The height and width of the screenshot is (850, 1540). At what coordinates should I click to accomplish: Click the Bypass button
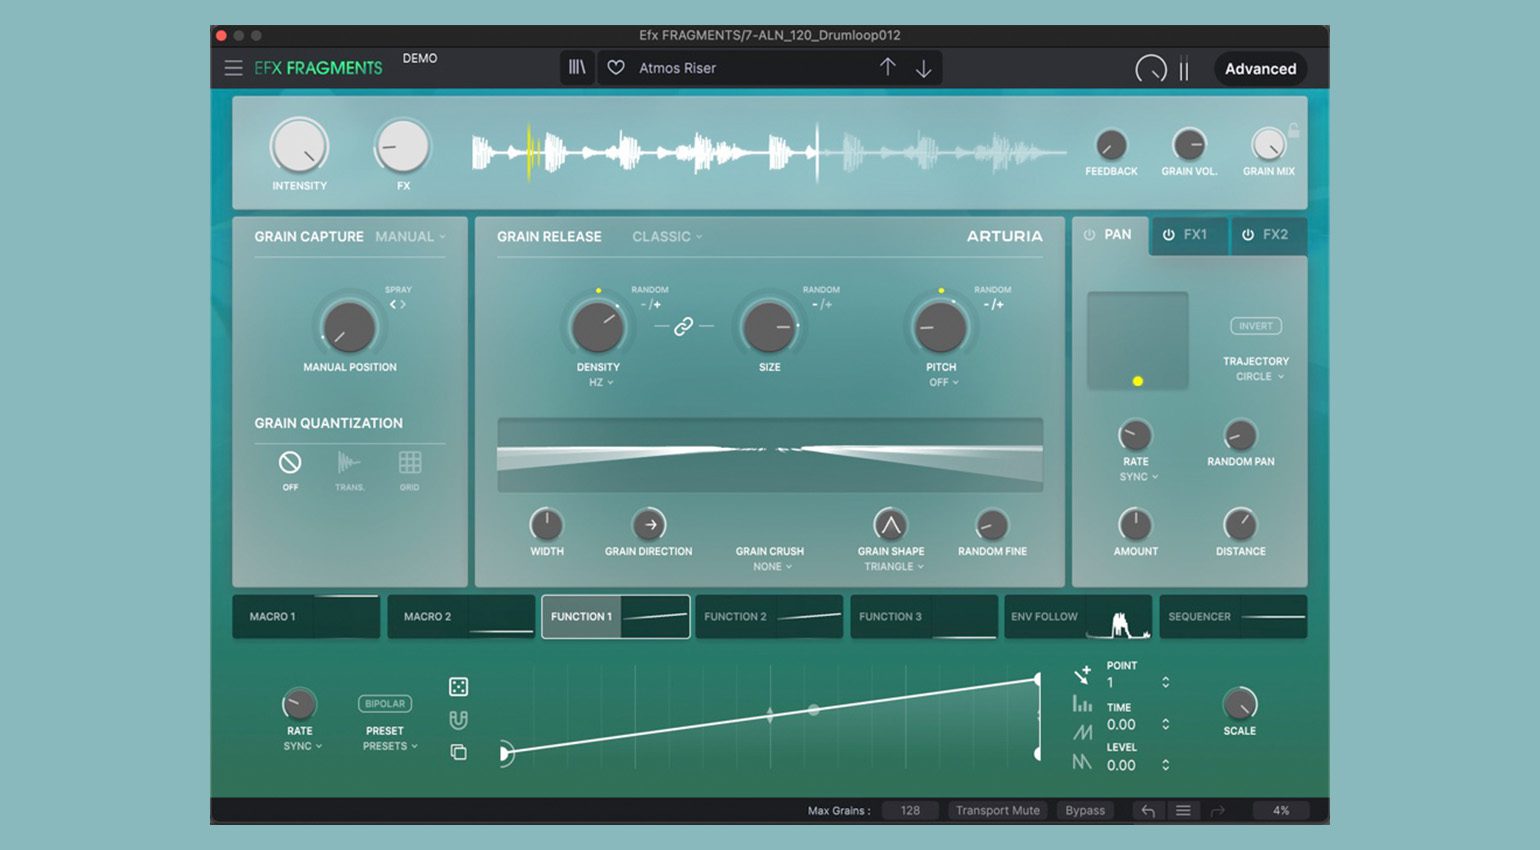click(1085, 811)
